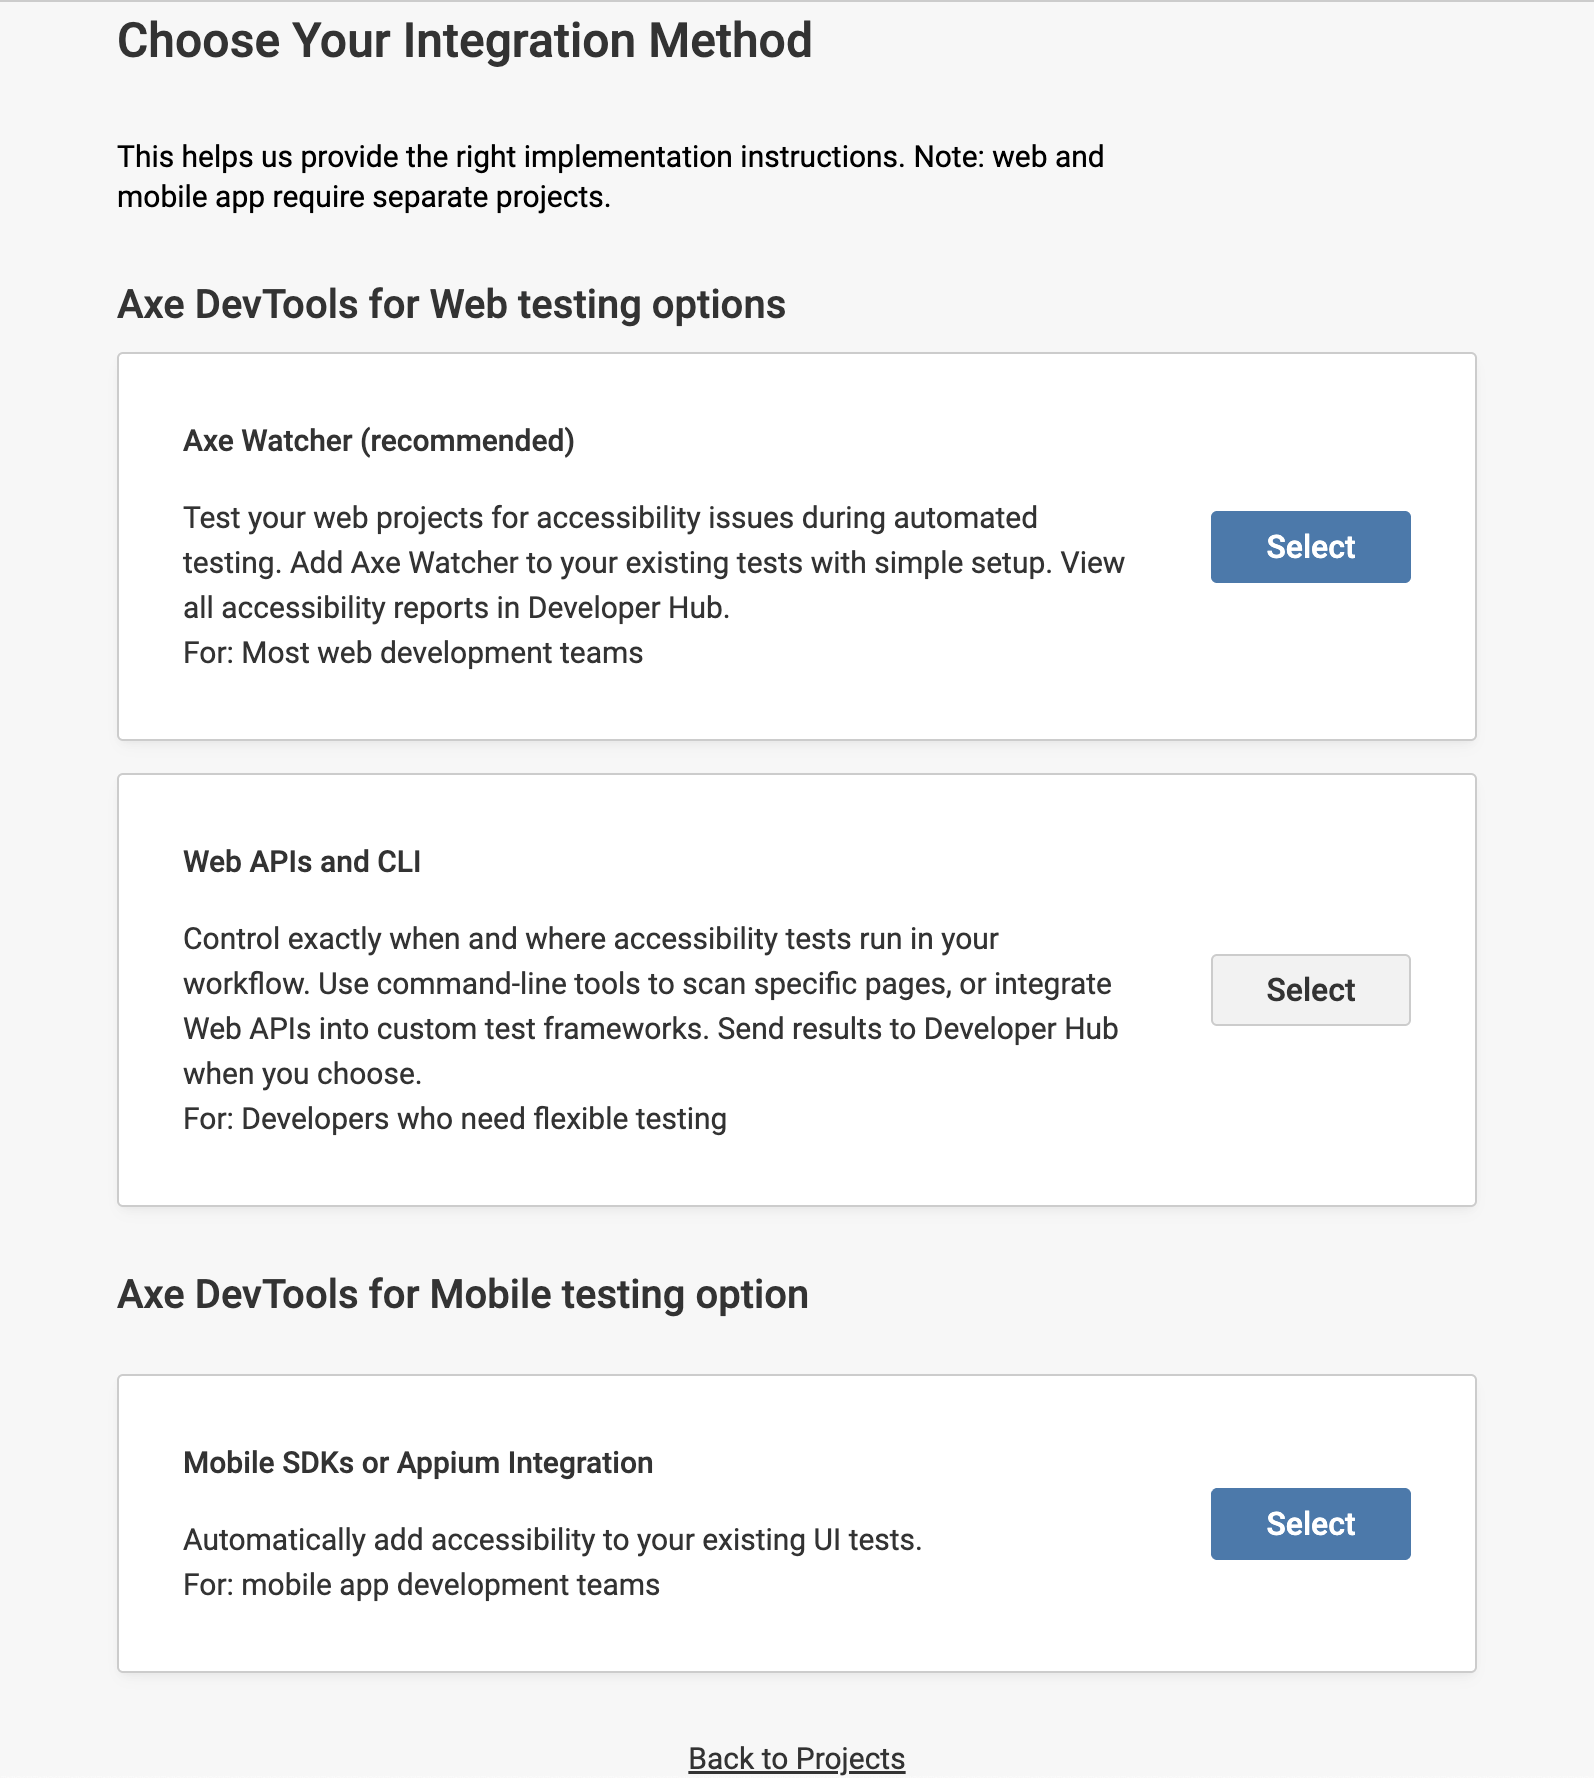Click the "Axe Watcher (recommended)" card title
Screen dimensions: 1594x1778
pos(378,441)
